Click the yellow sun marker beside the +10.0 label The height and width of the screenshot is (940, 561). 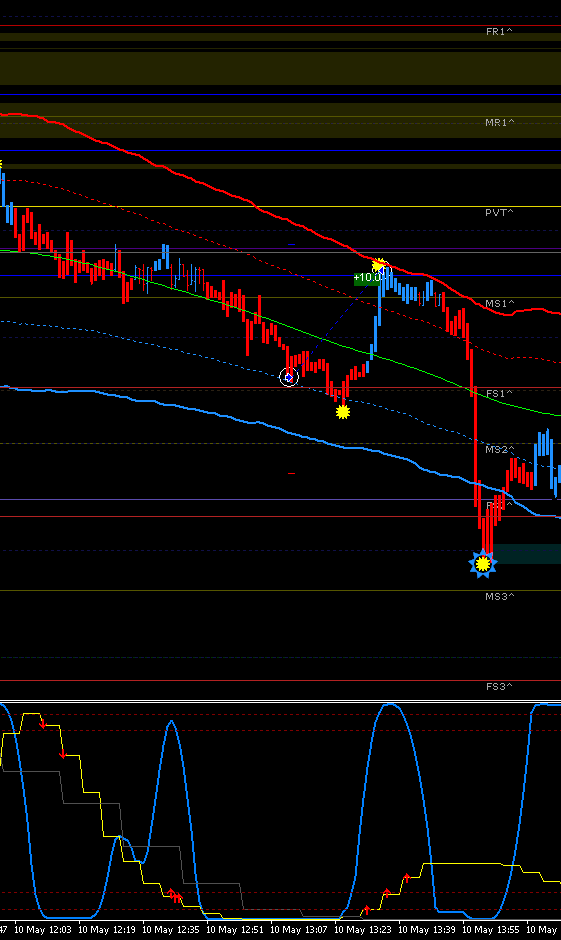(x=378, y=265)
